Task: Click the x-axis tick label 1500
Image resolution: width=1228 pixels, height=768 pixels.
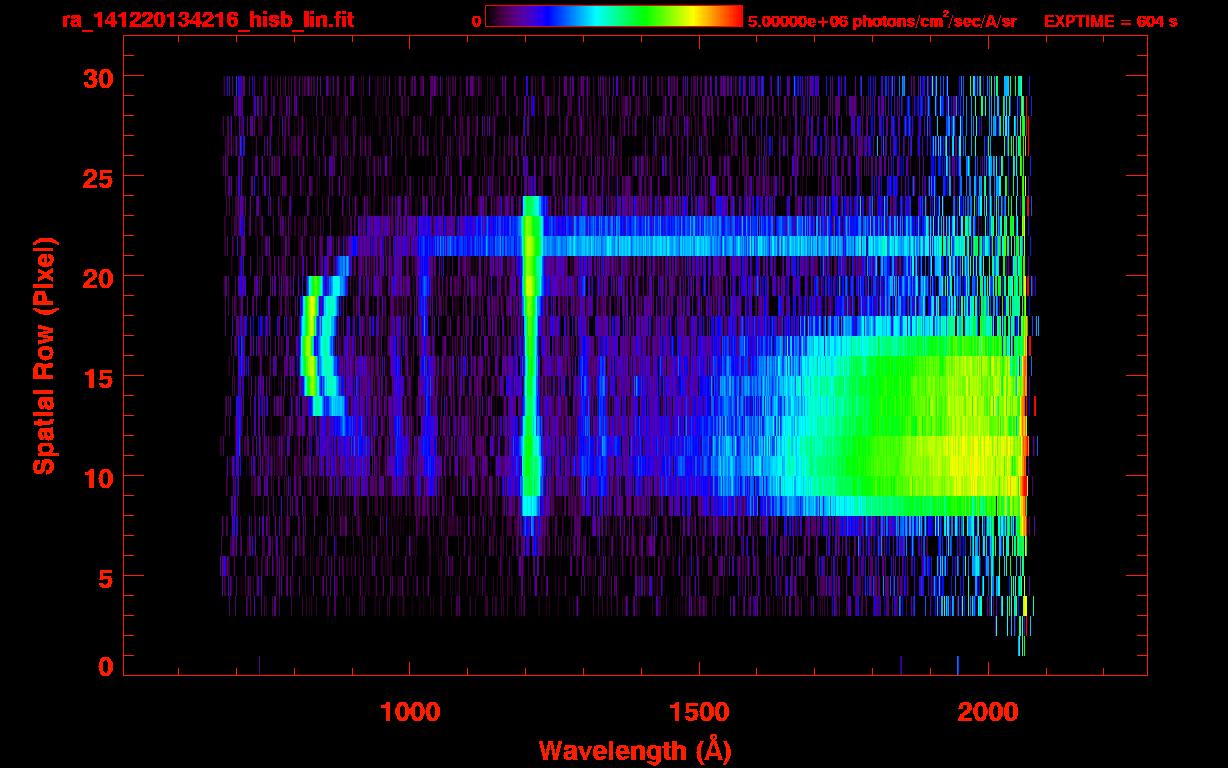Action: click(699, 712)
